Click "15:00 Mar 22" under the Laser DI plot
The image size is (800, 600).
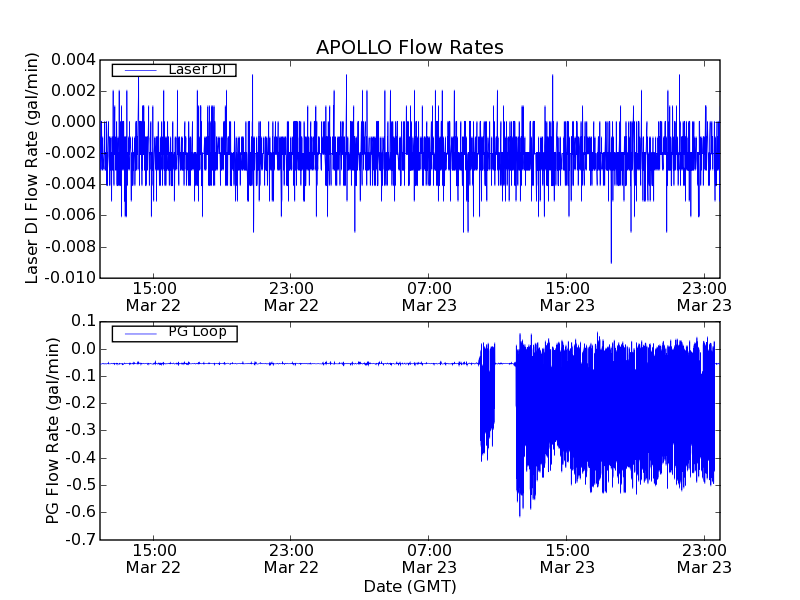coord(153,297)
